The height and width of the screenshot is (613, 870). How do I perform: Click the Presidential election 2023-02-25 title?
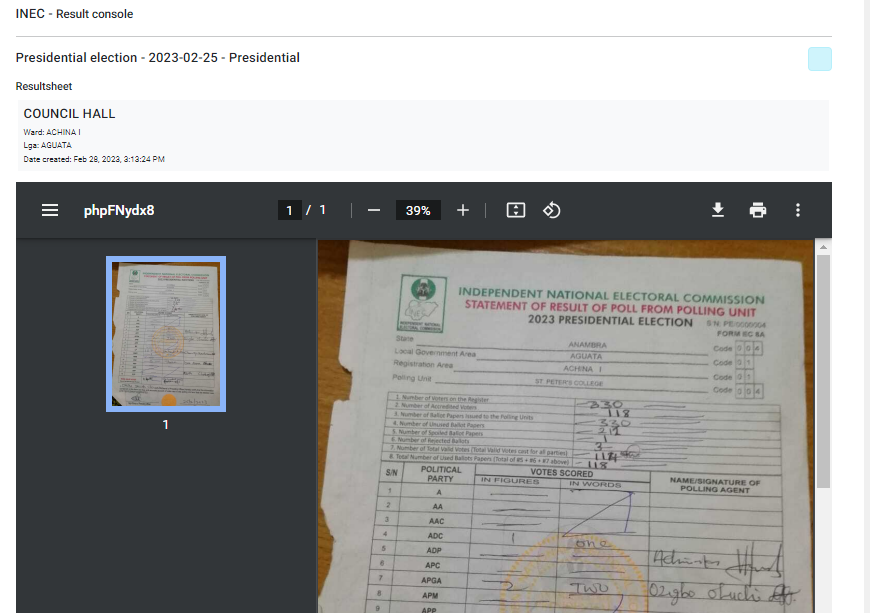coord(158,58)
